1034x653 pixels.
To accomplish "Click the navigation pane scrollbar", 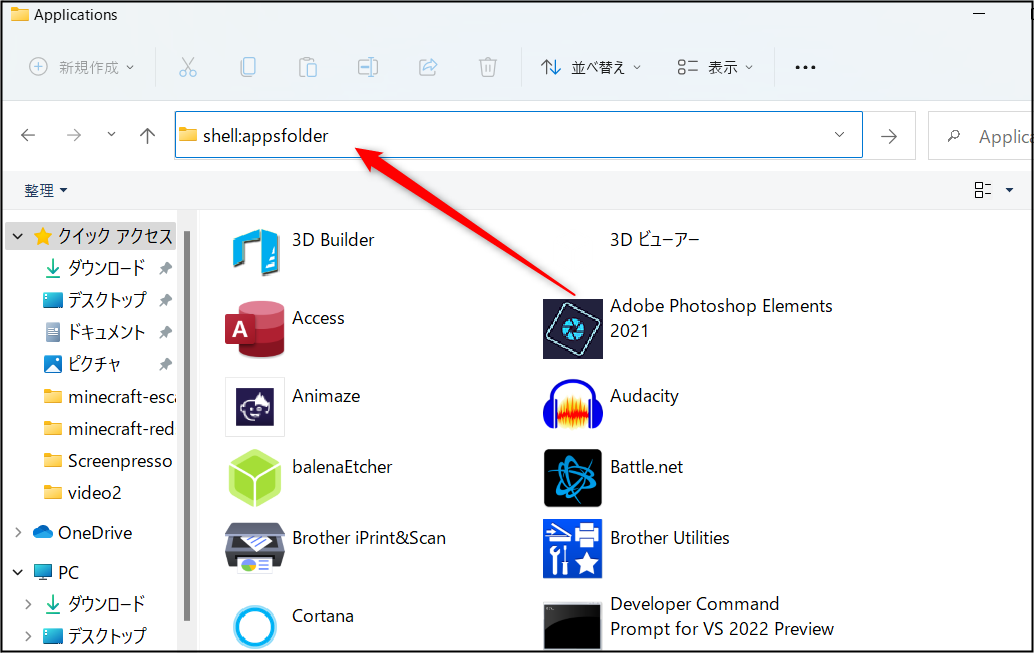I will (187, 425).
